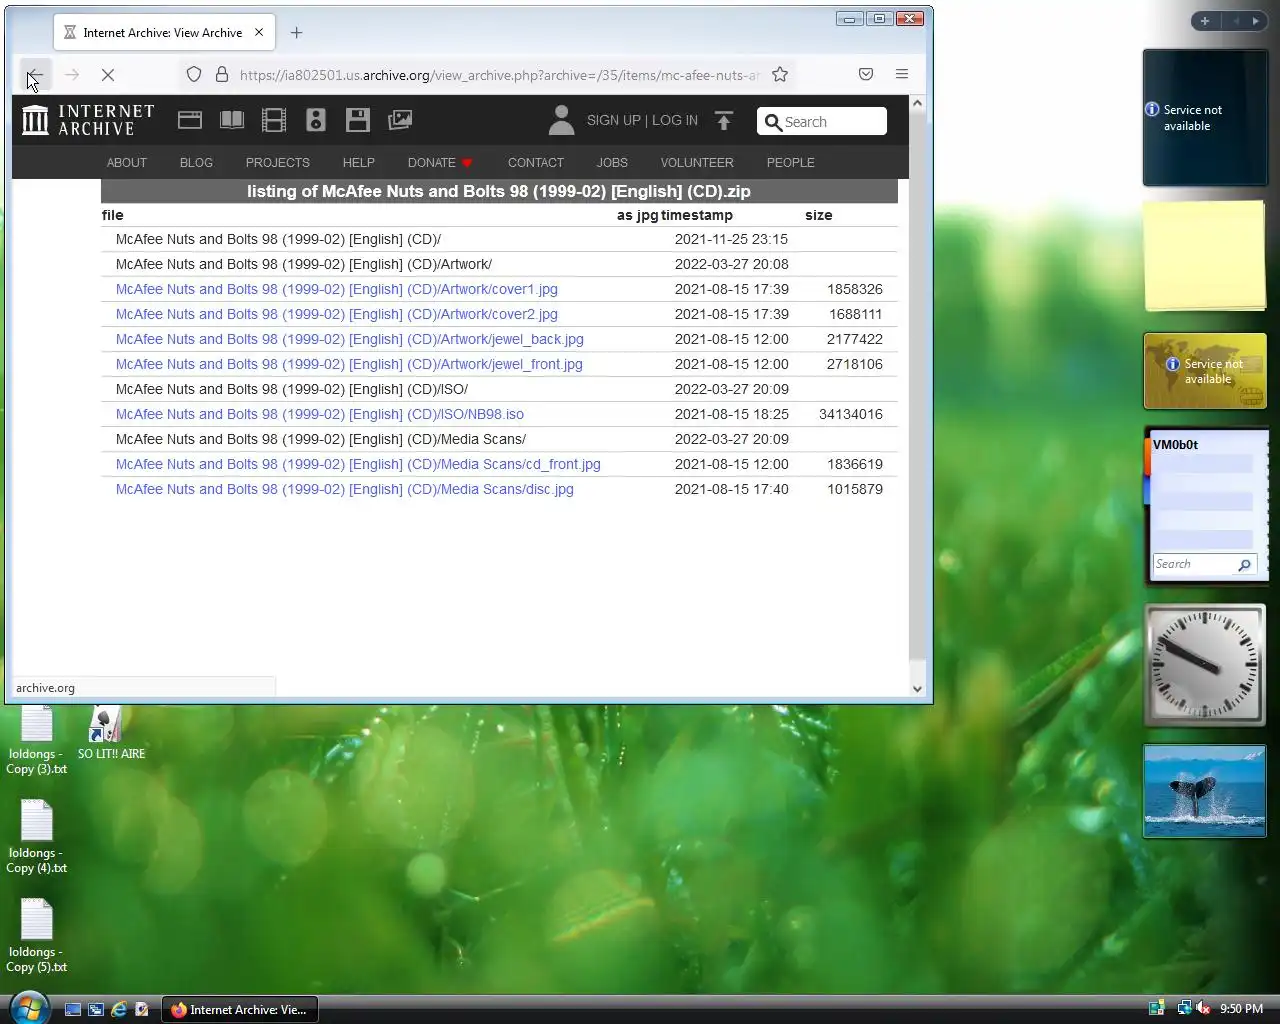Click Contacts gadget search field
This screenshot has width=1280, height=1024.
pos(1194,565)
